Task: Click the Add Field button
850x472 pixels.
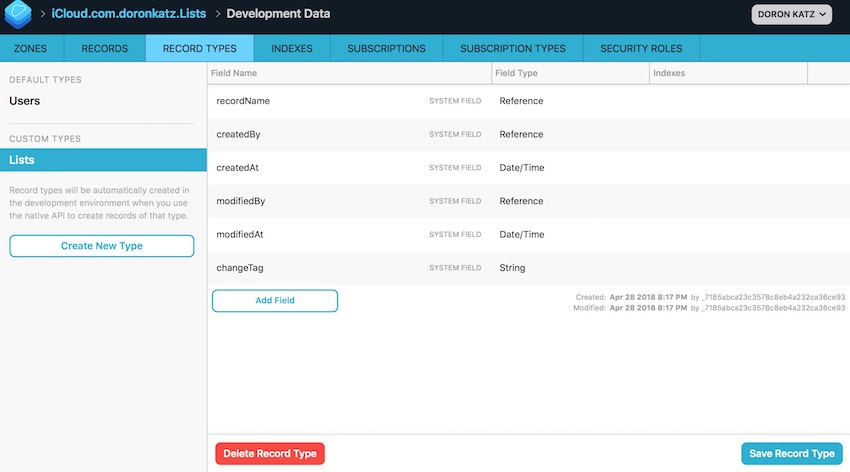Action: (275, 301)
